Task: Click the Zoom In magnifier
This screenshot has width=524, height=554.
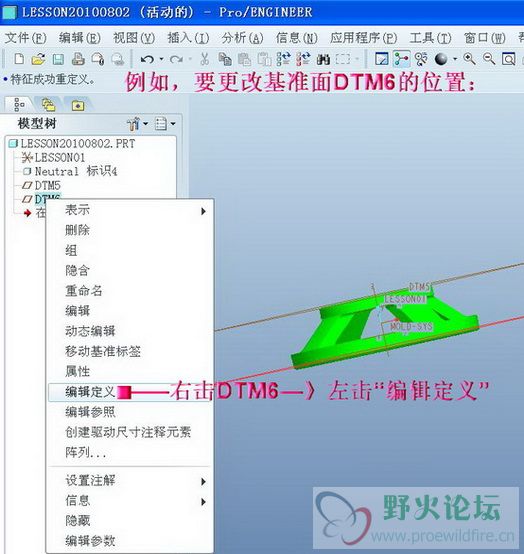Action: tap(469, 59)
